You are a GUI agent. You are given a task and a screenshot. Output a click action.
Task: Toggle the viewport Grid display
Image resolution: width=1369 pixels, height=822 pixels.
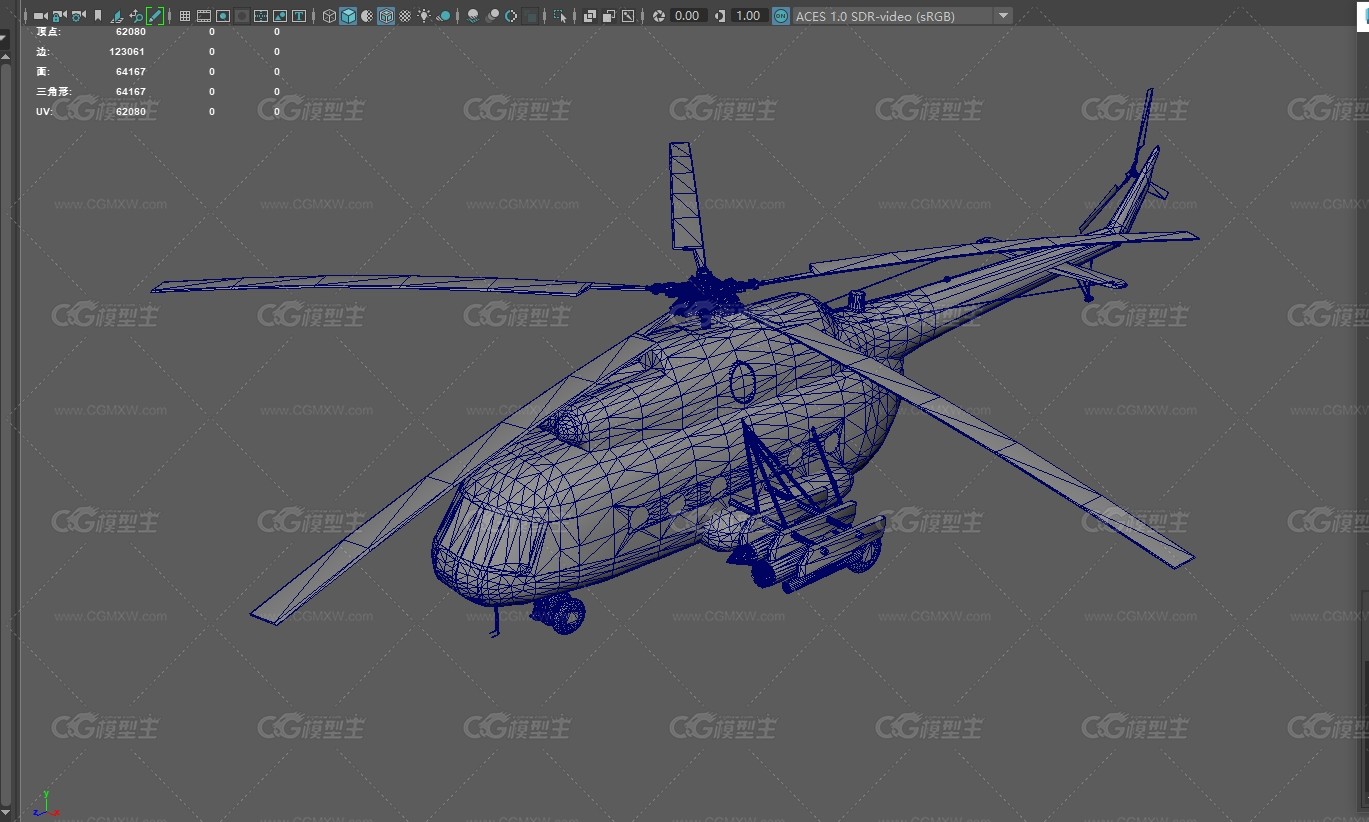(185, 16)
